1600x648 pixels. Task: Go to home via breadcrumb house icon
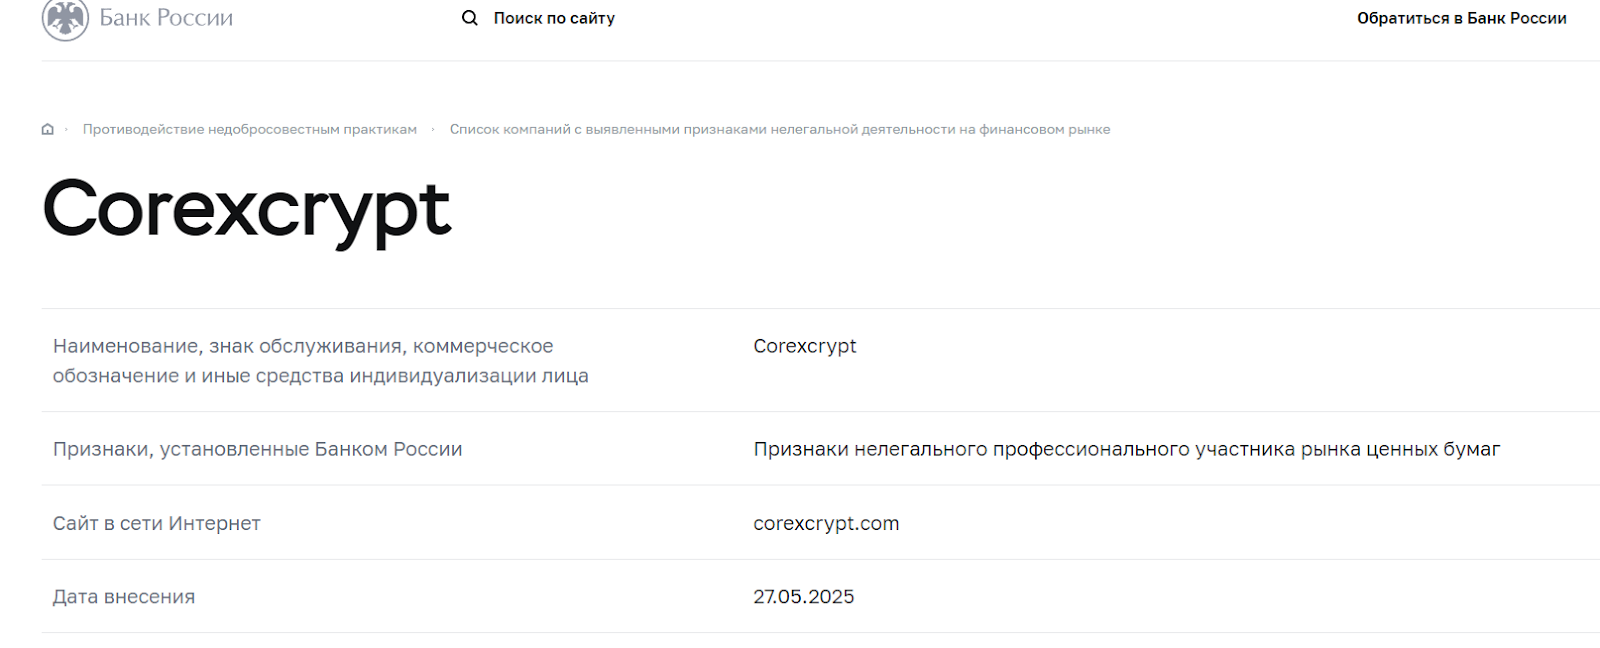[47, 129]
